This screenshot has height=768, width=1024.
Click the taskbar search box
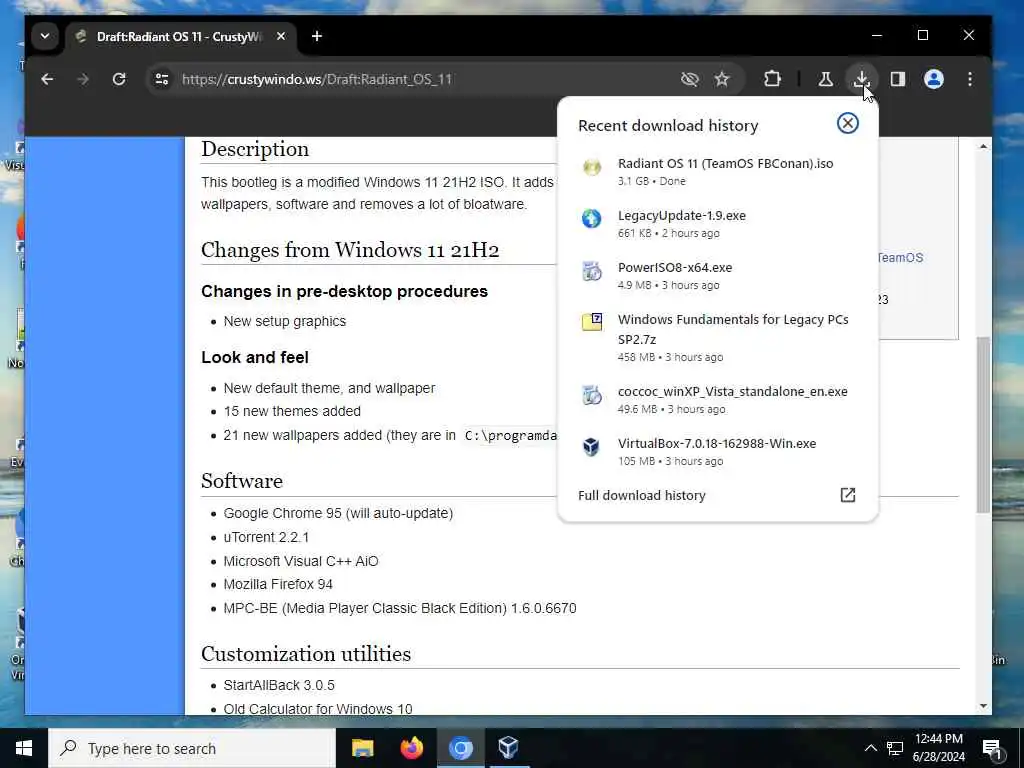[192, 748]
